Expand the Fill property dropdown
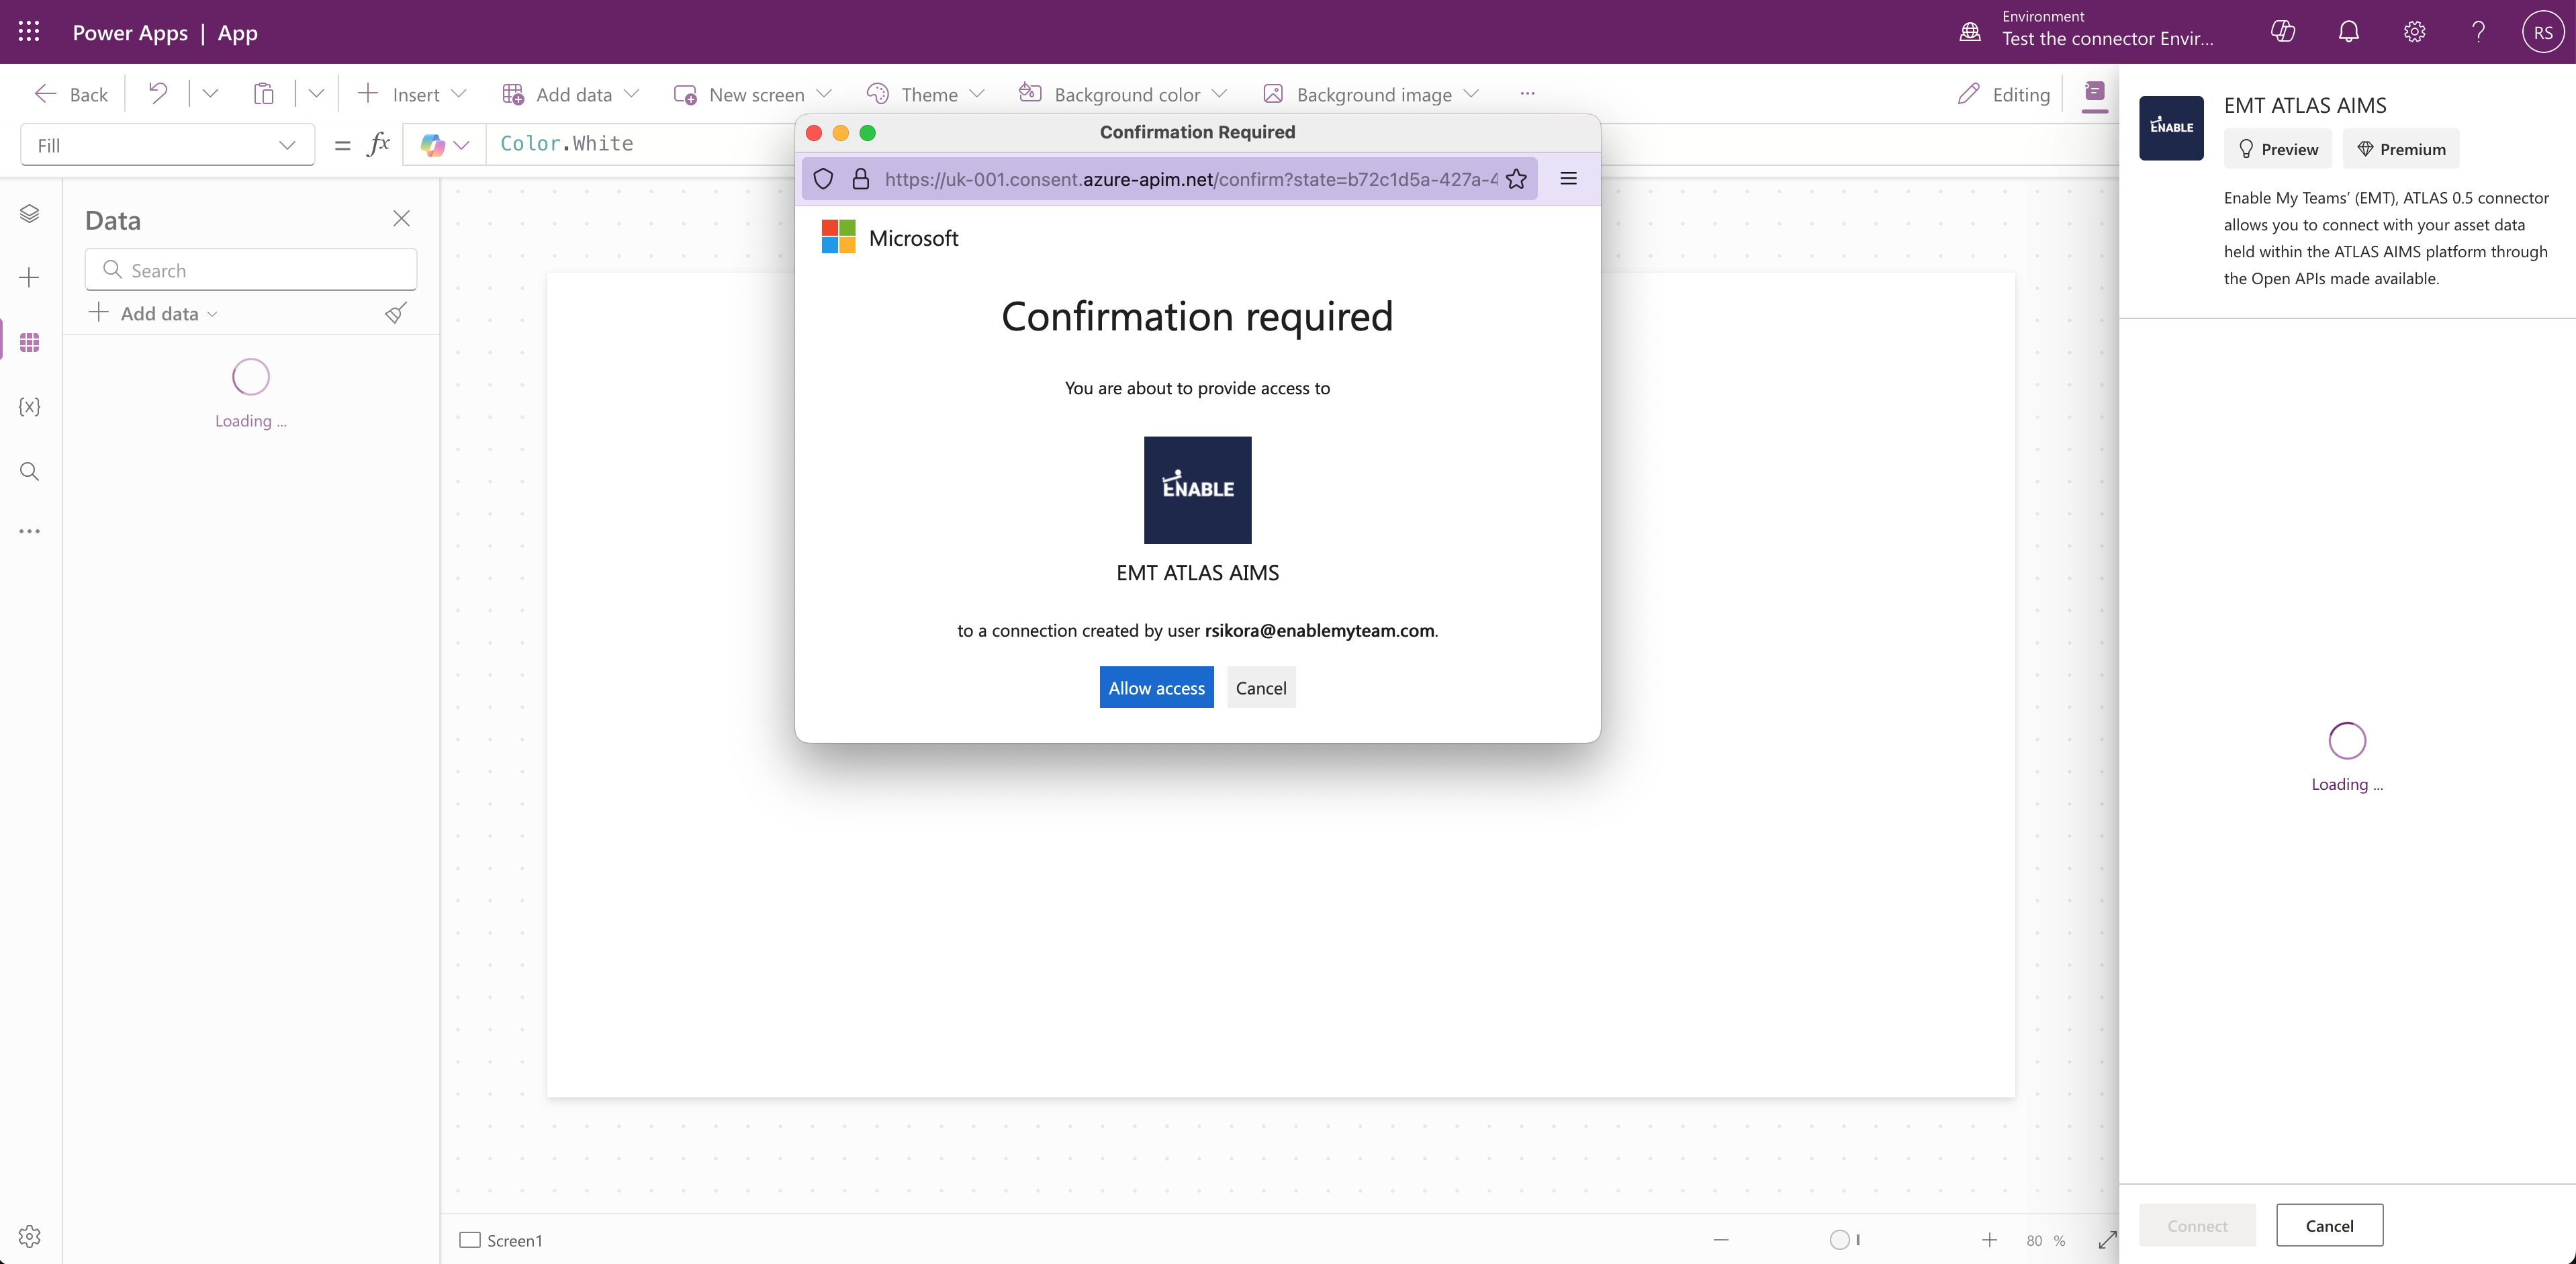2576x1264 pixels. [x=167, y=145]
